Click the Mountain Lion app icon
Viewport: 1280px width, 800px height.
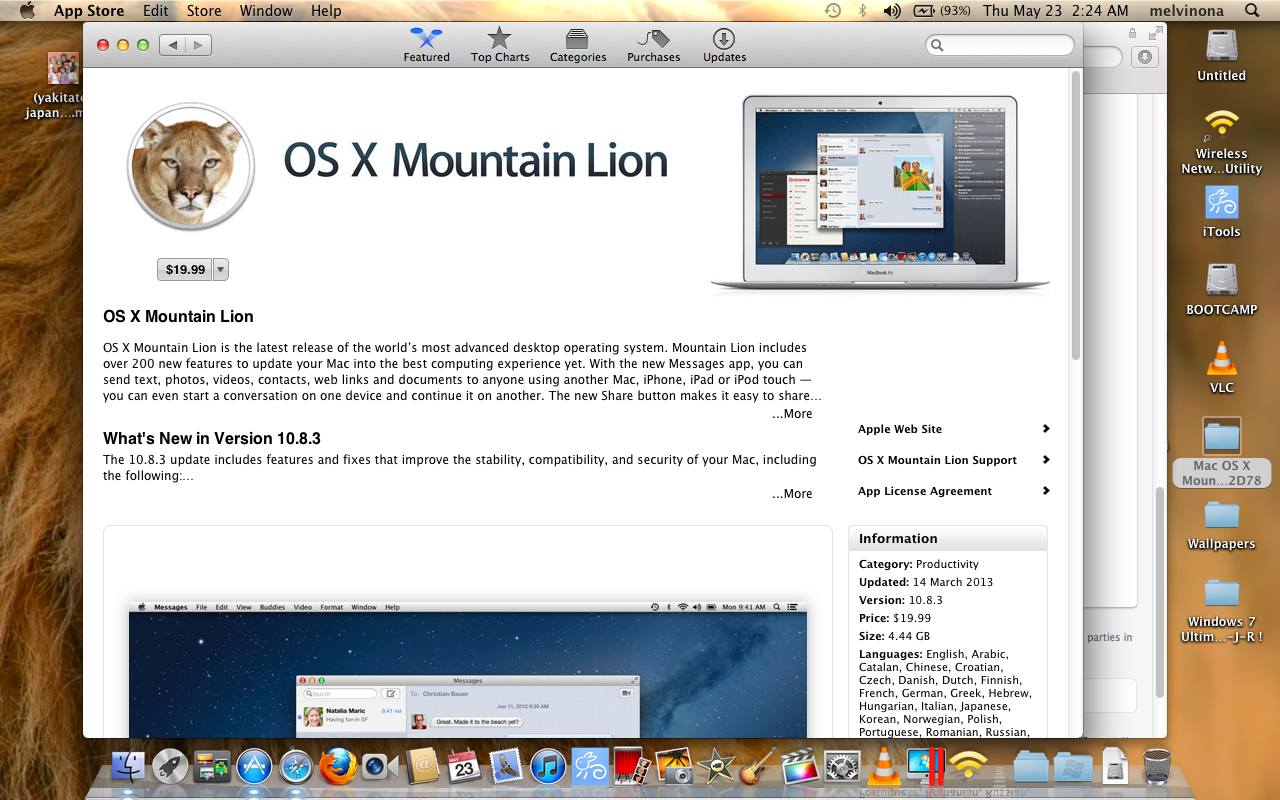click(190, 167)
